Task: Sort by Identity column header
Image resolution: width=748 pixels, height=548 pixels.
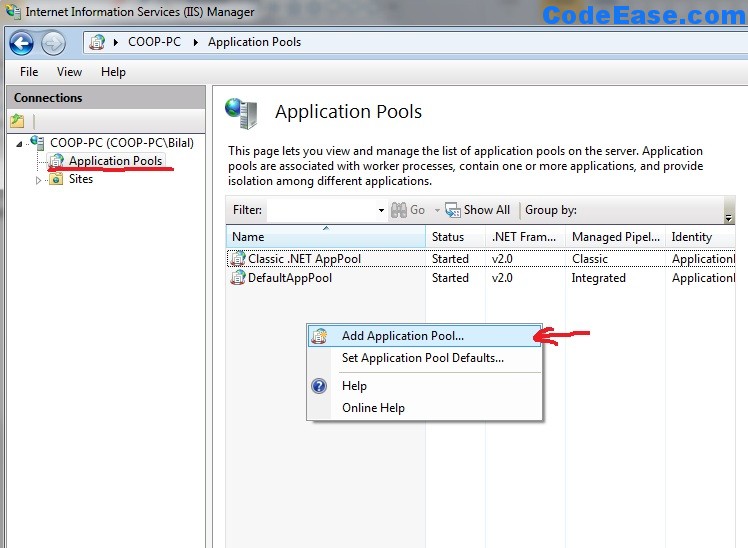Action: pos(700,237)
